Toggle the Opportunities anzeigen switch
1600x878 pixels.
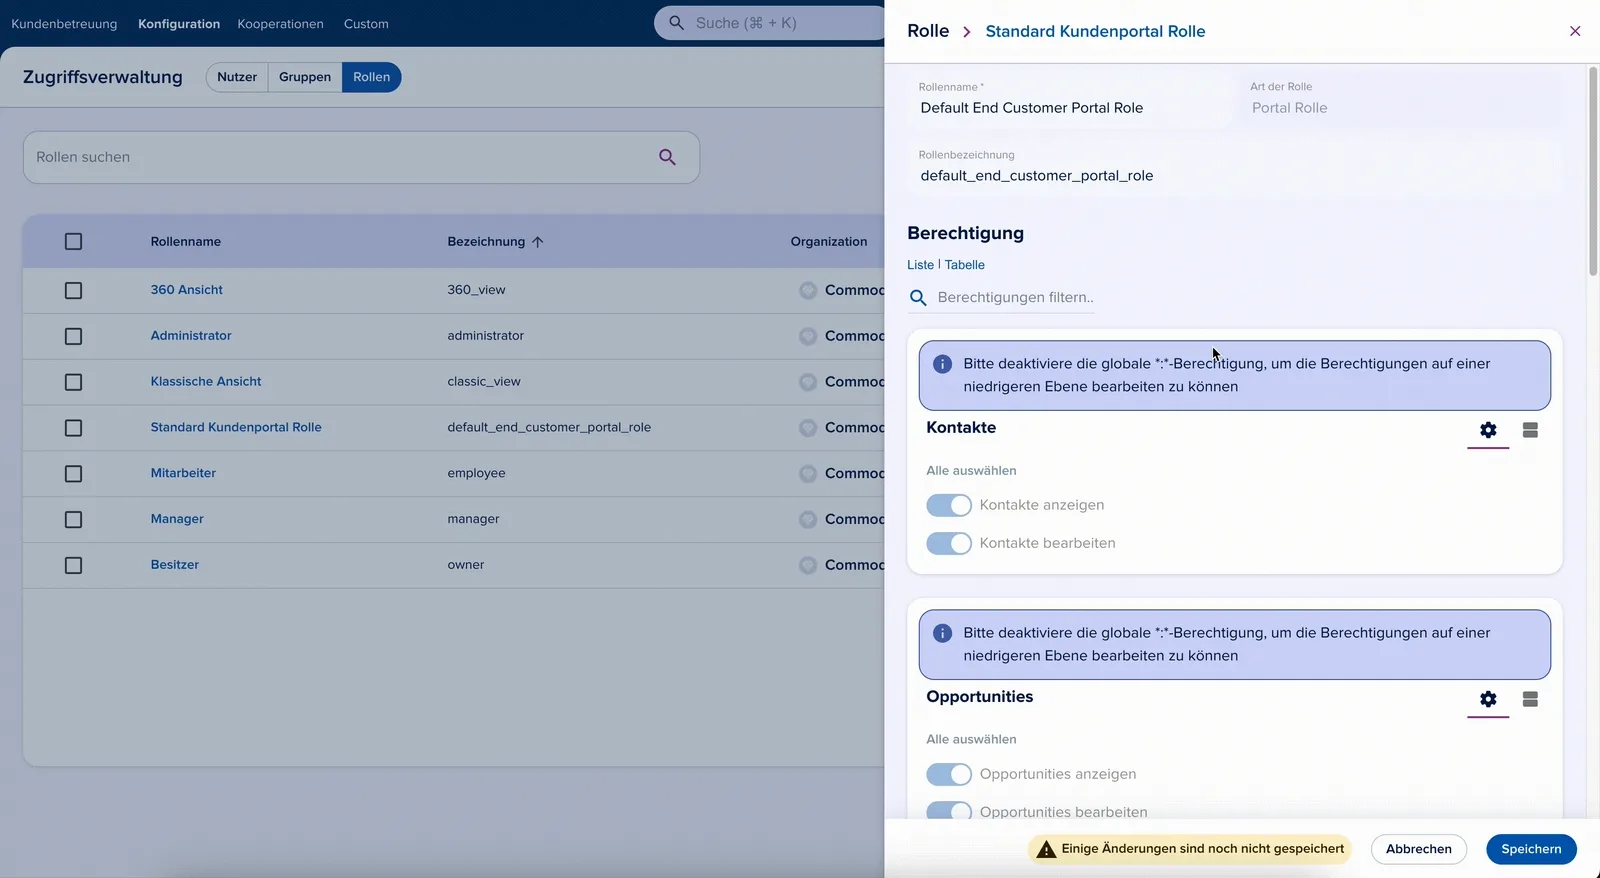[949, 774]
